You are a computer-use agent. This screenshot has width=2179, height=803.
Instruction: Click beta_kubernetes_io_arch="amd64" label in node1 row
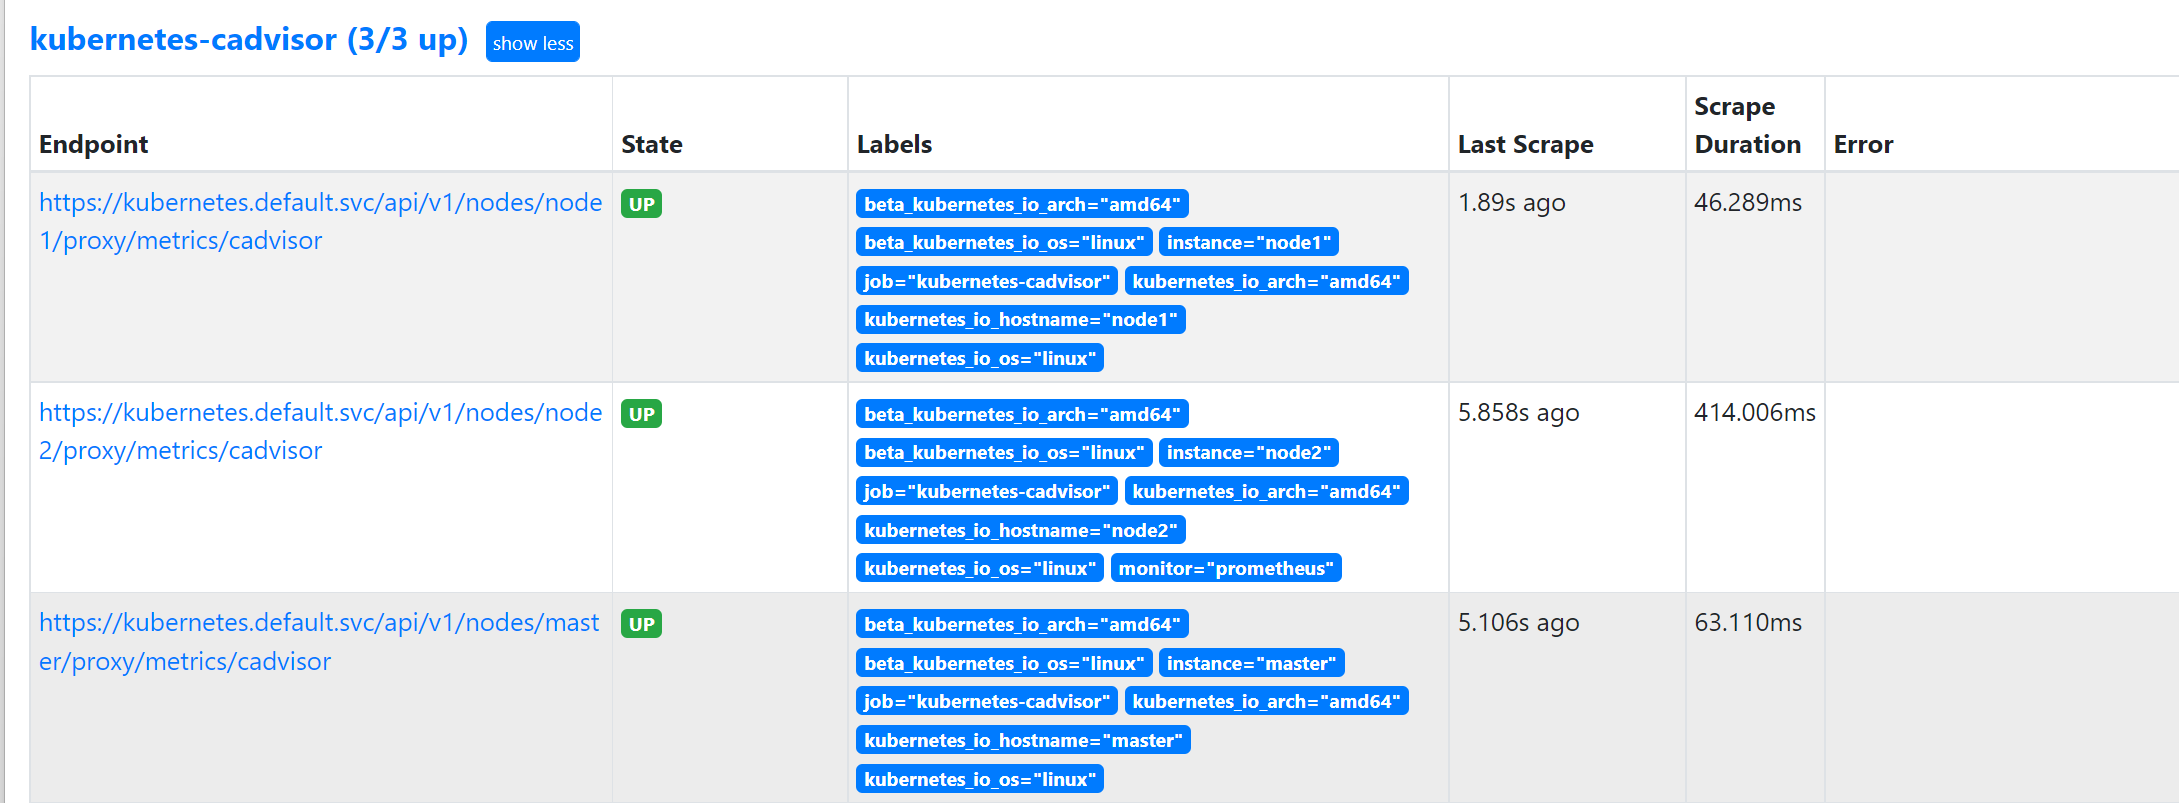[1022, 204]
